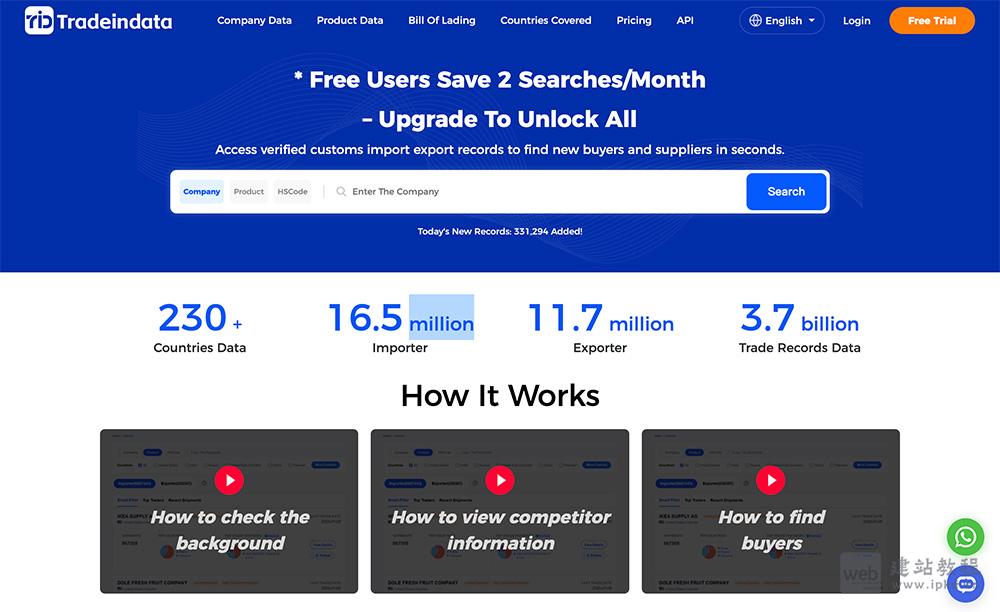
Task: Open the Product Data menu
Action: point(350,21)
